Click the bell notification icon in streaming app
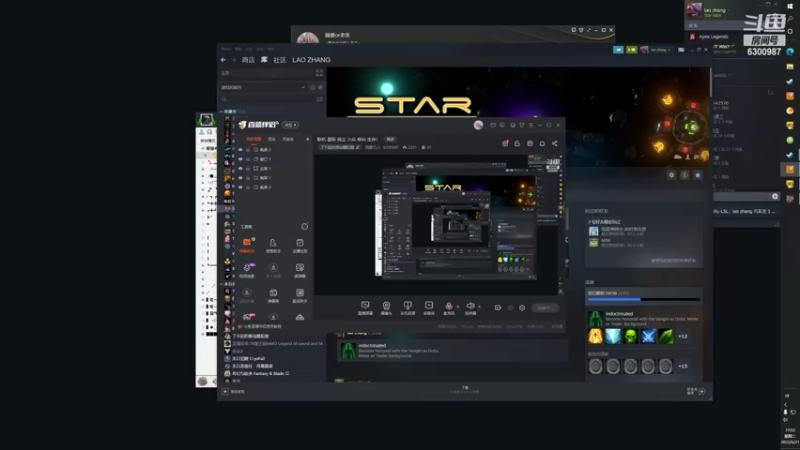This screenshot has width=800, height=450. 542,143
